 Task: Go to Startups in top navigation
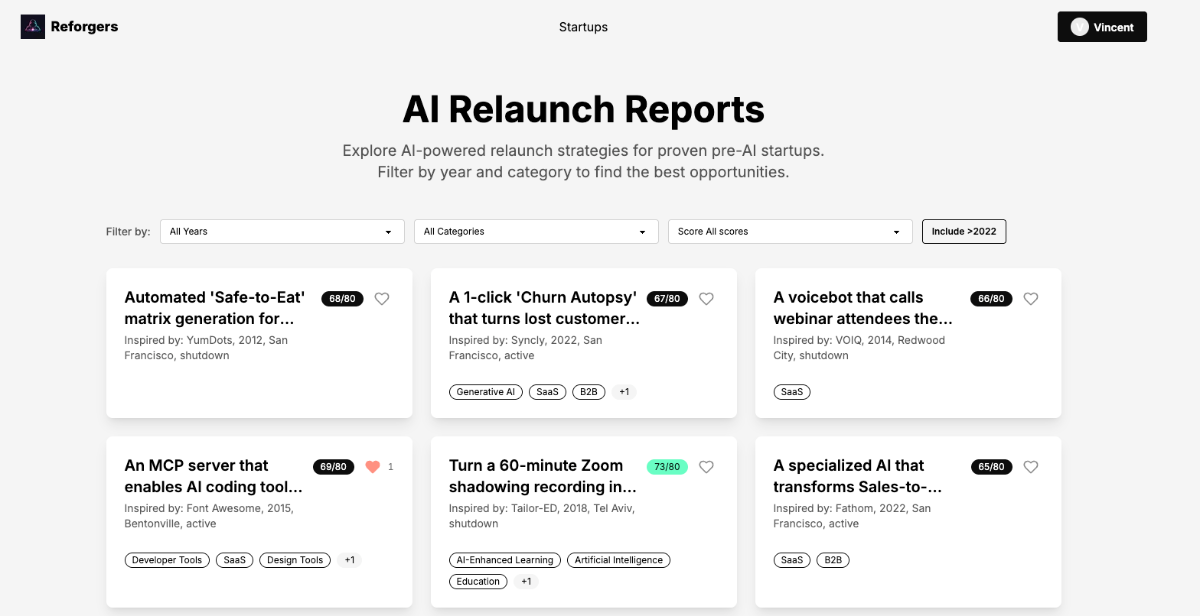coord(583,27)
